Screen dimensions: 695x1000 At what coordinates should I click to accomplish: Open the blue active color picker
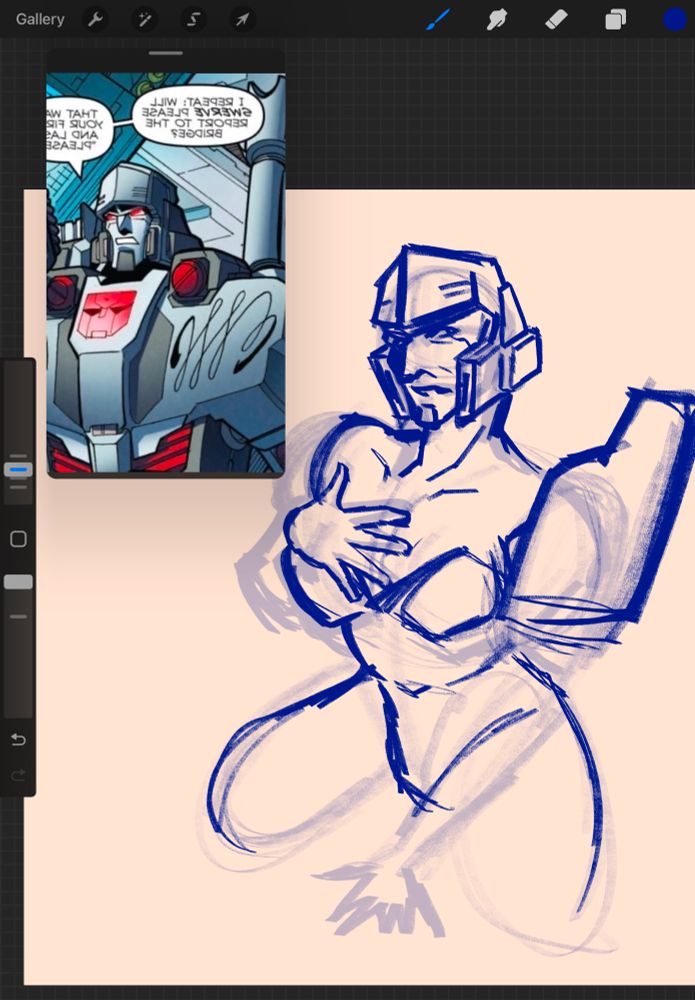[674, 20]
